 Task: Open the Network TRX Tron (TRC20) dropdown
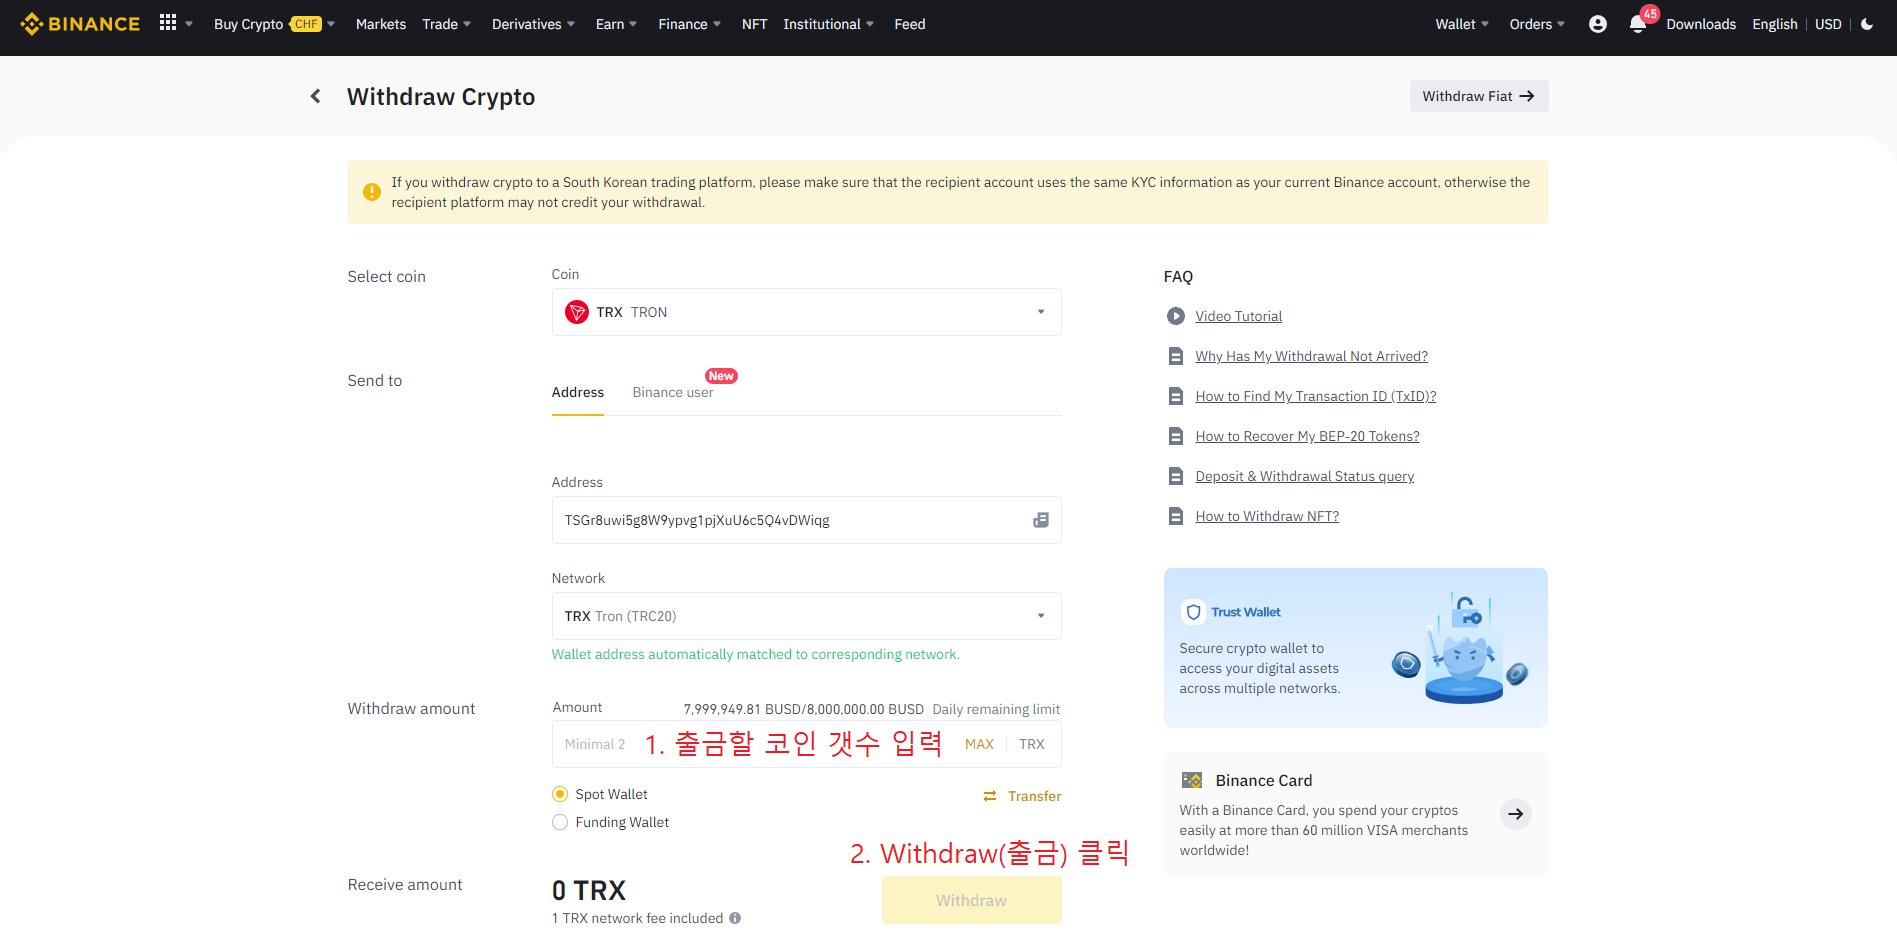(x=806, y=616)
